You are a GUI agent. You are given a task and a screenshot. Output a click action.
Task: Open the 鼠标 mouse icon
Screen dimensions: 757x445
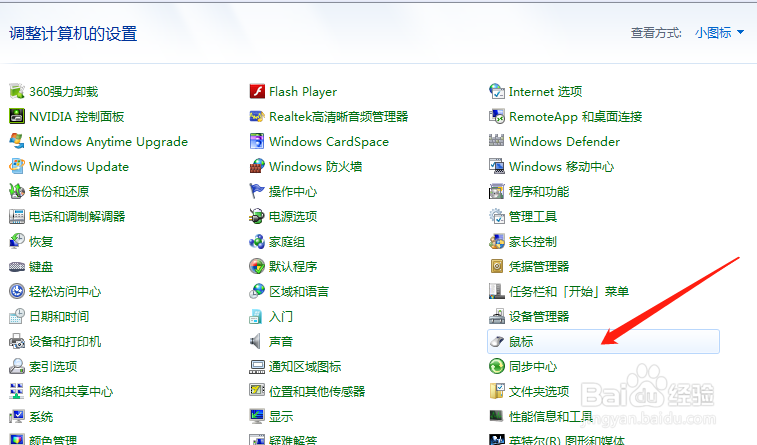point(497,342)
